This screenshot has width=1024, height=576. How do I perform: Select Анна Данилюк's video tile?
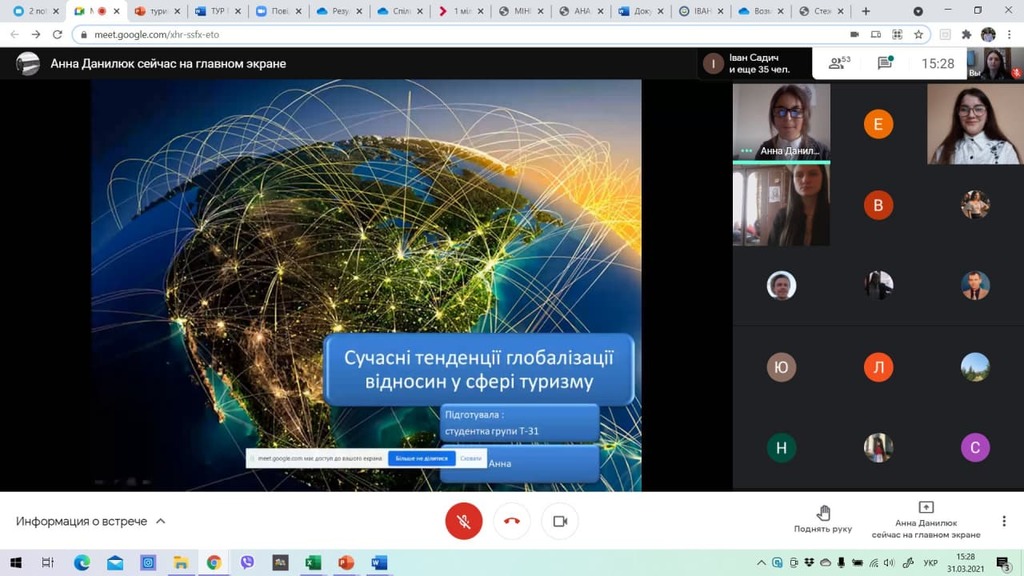coord(782,122)
